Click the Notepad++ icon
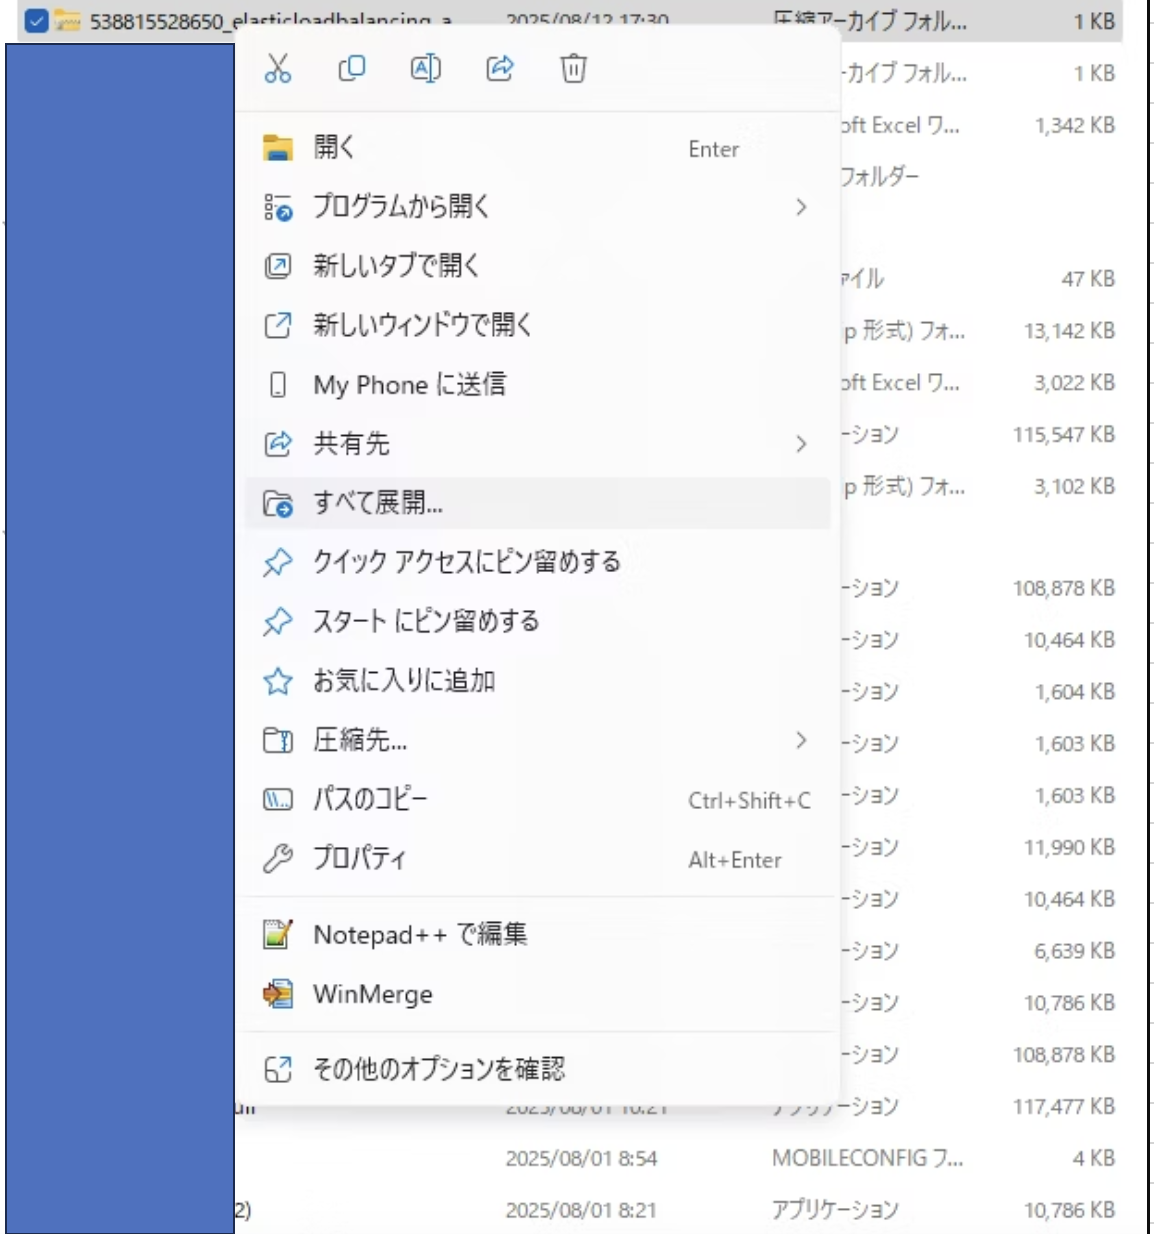Viewport: 1154px width, 1234px height. pos(278,935)
